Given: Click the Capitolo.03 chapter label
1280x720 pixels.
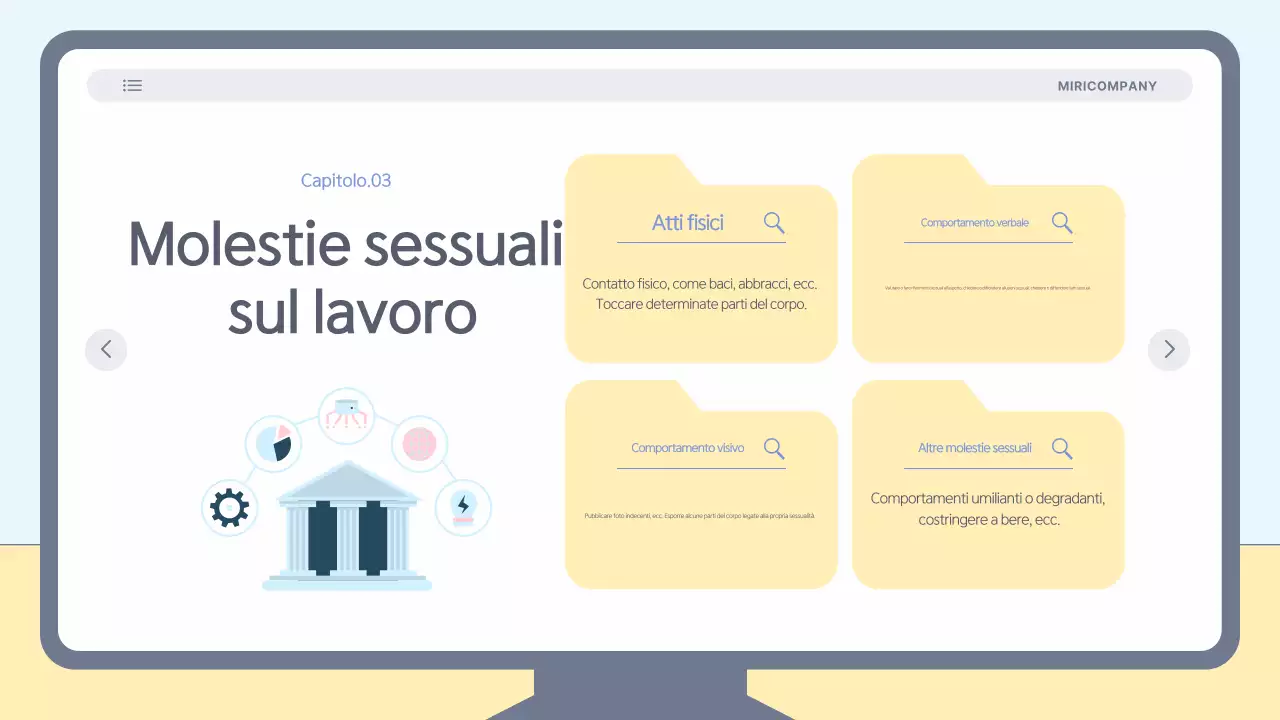Looking at the screenshot, I should coord(346,180).
